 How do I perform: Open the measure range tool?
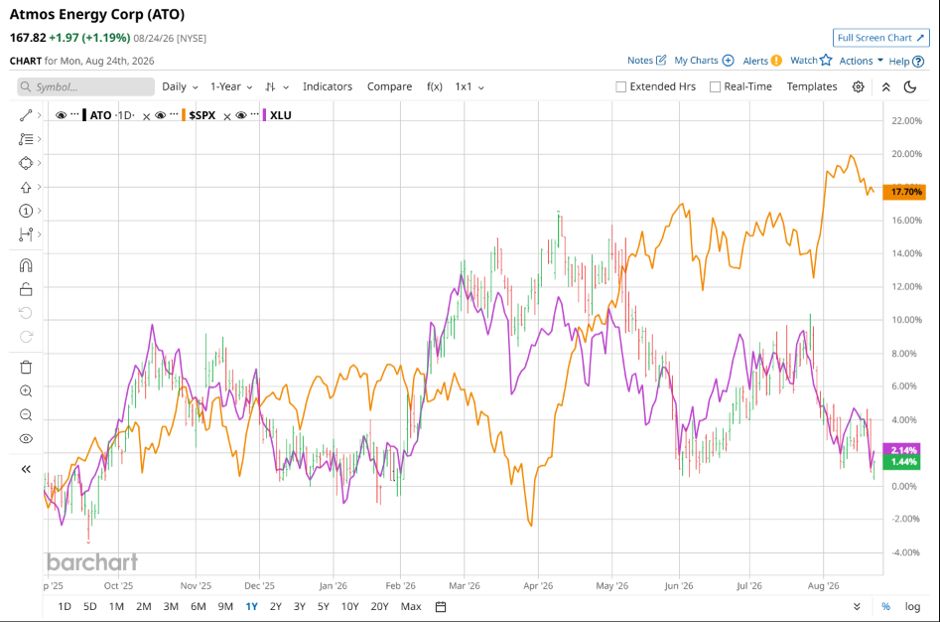[26, 234]
